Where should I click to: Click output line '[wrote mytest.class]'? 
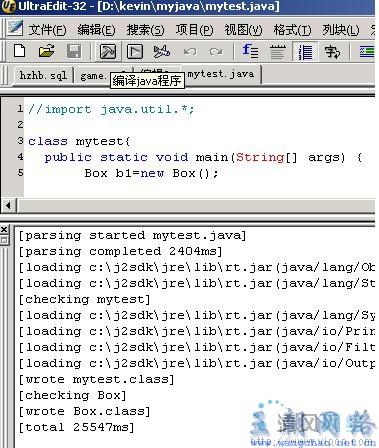click(x=96, y=380)
